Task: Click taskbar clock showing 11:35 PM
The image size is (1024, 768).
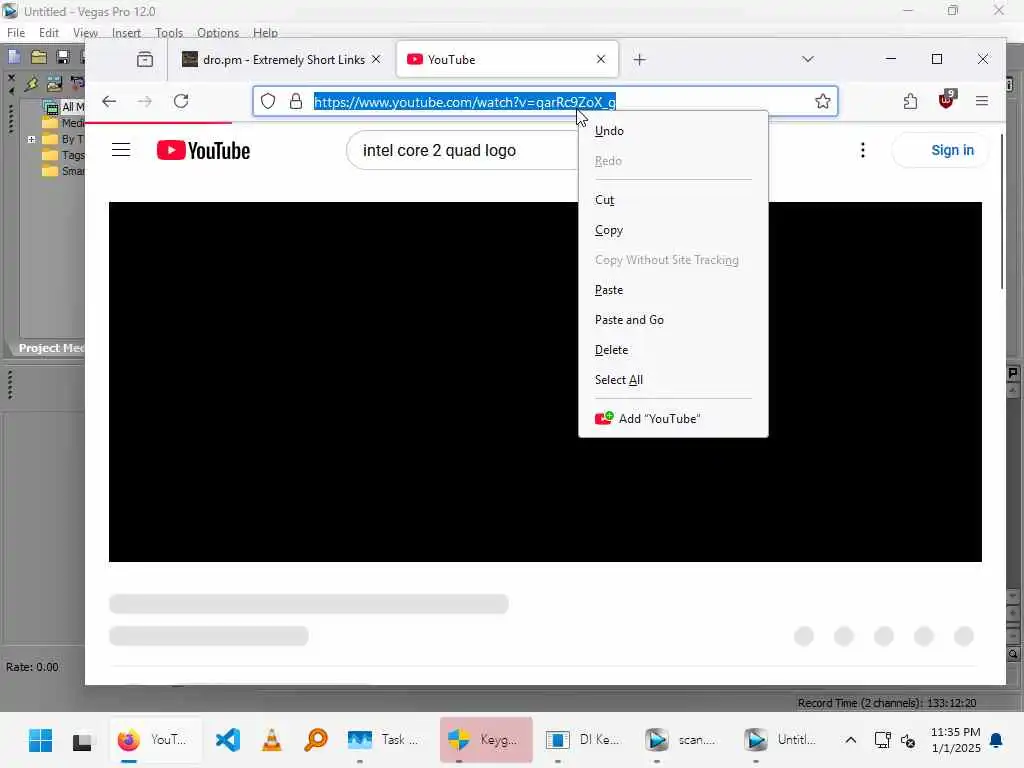Action: tap(955, 740)
